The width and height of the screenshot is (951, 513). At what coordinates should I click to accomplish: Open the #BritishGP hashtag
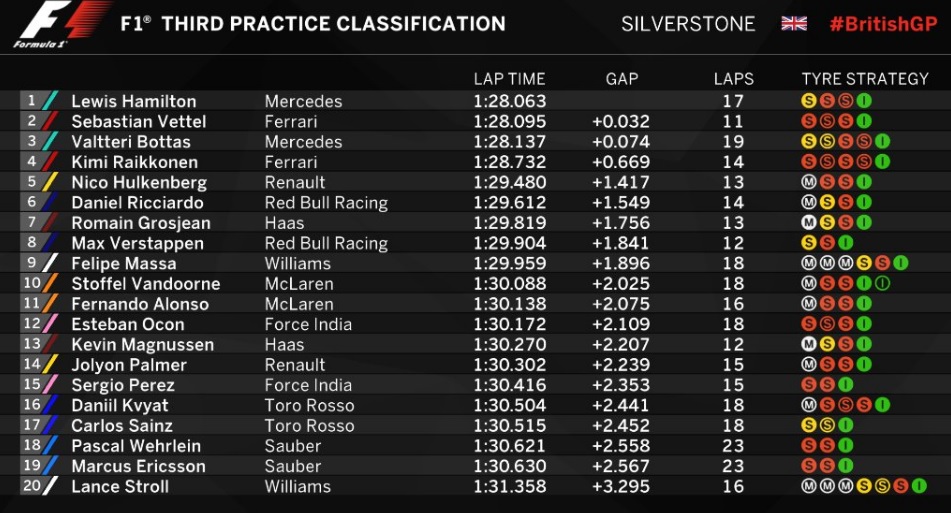coord(883,24)
